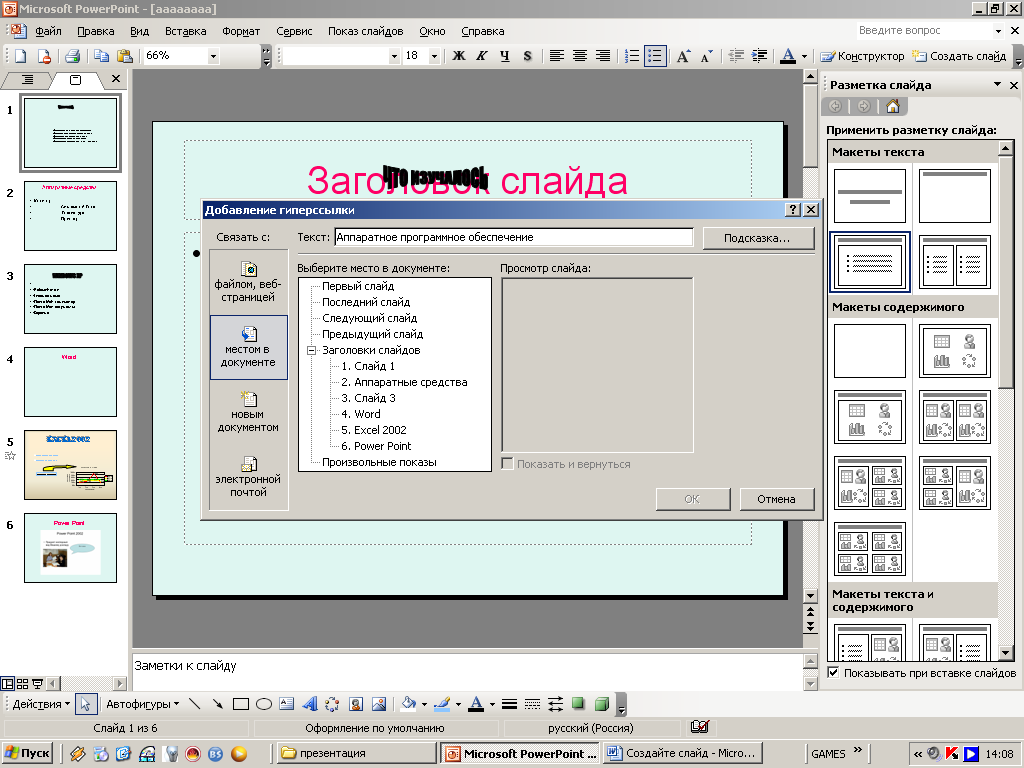Toggle bulleted list formatting
The width and height of the screenshot is (1024, 768).
[x=655, y=56]
